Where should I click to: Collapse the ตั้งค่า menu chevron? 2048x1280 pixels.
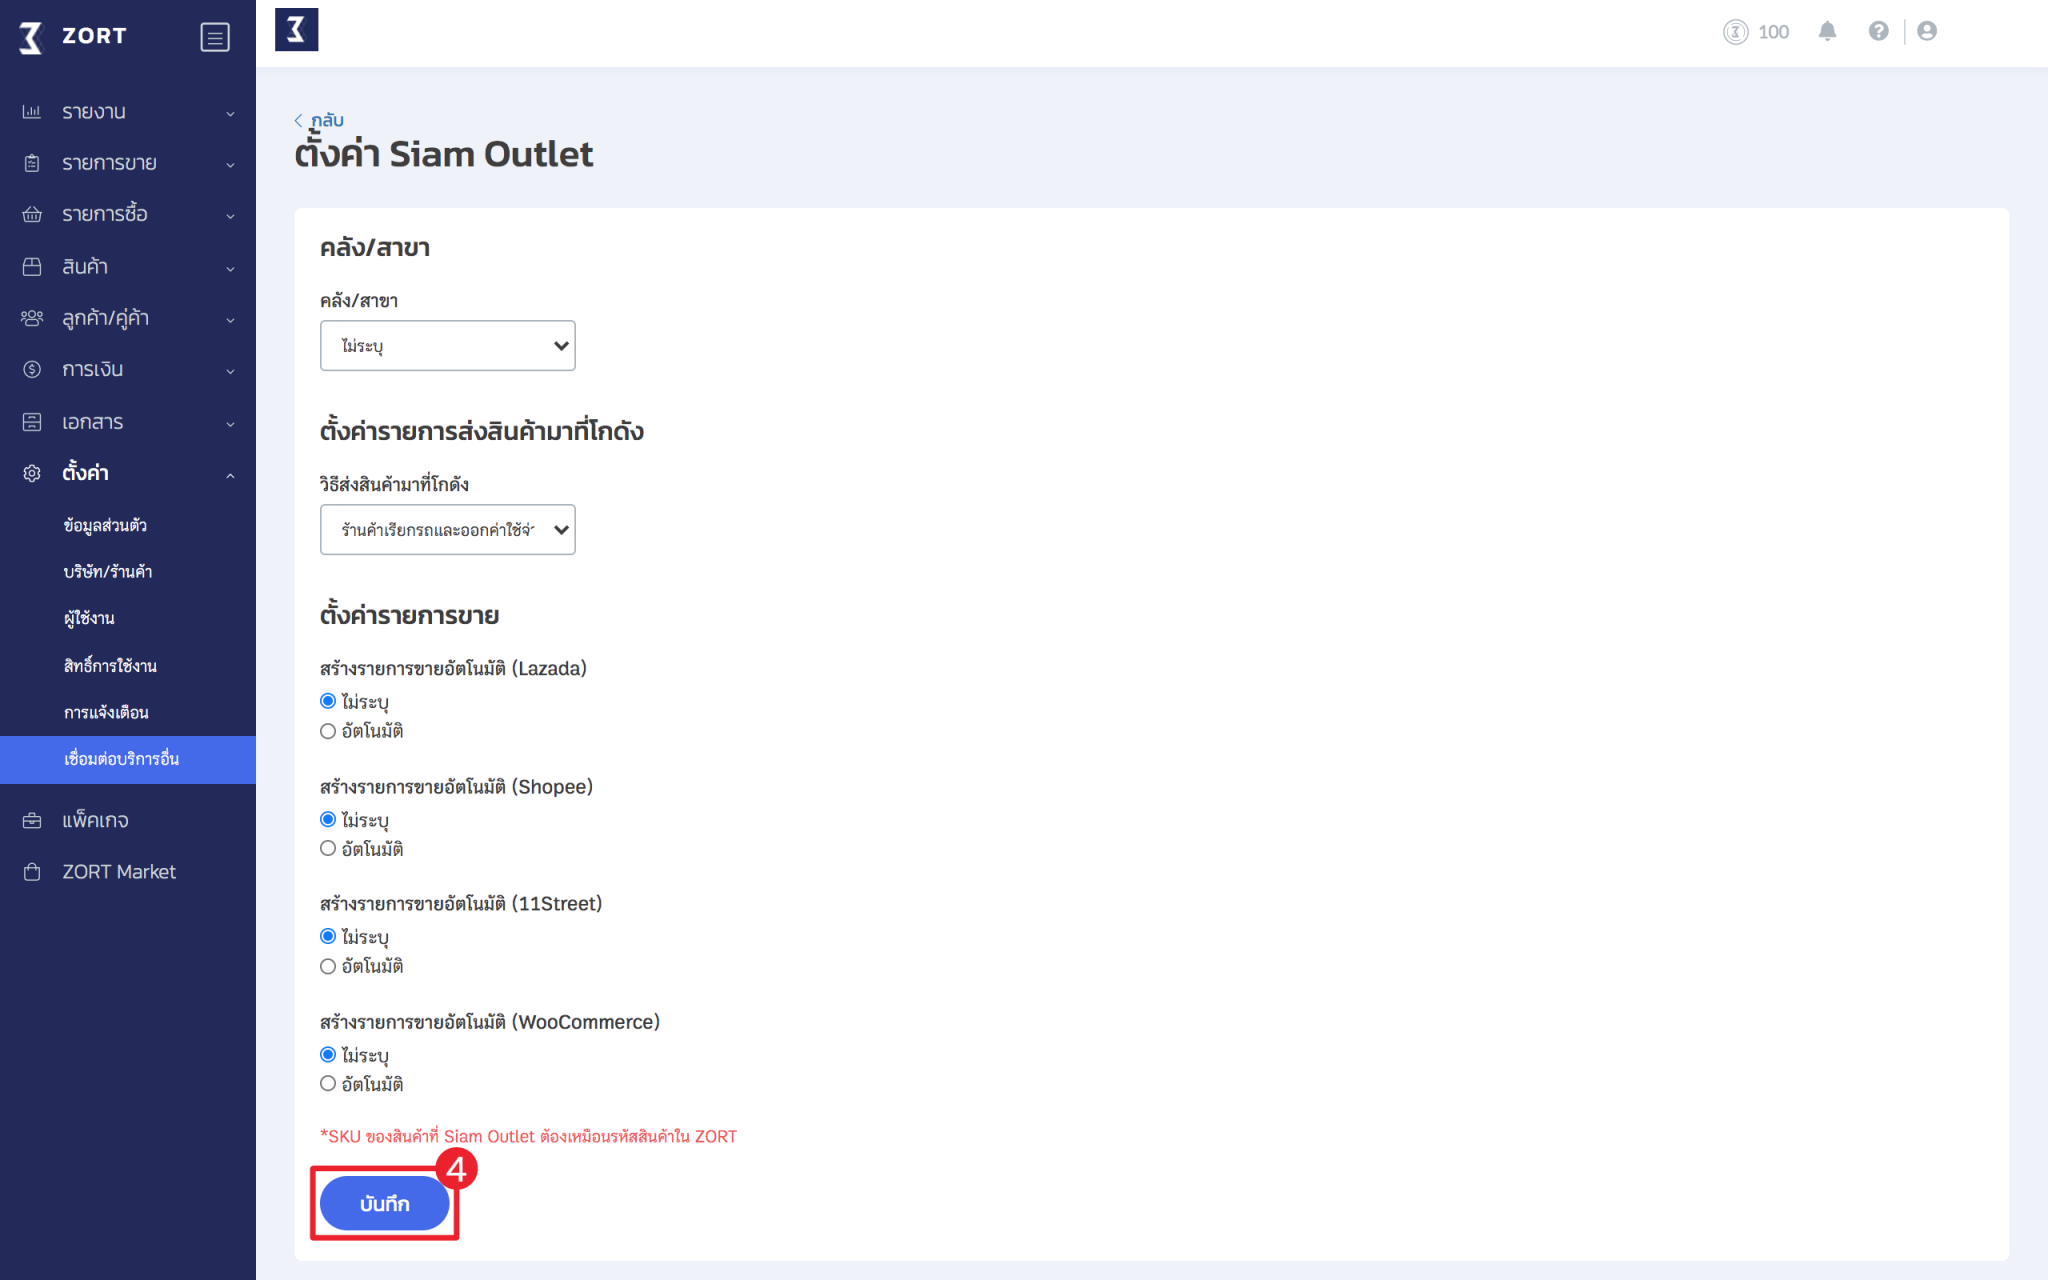(231, 475)
